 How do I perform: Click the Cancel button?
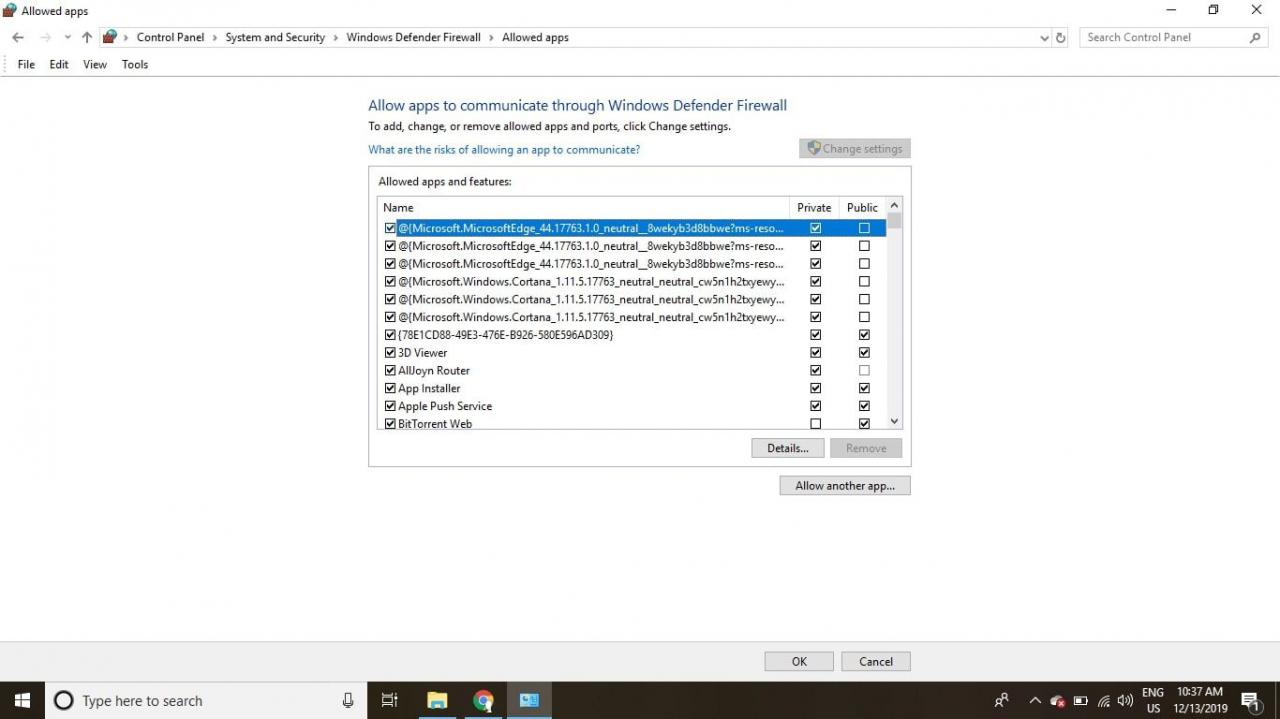[876, 661]
